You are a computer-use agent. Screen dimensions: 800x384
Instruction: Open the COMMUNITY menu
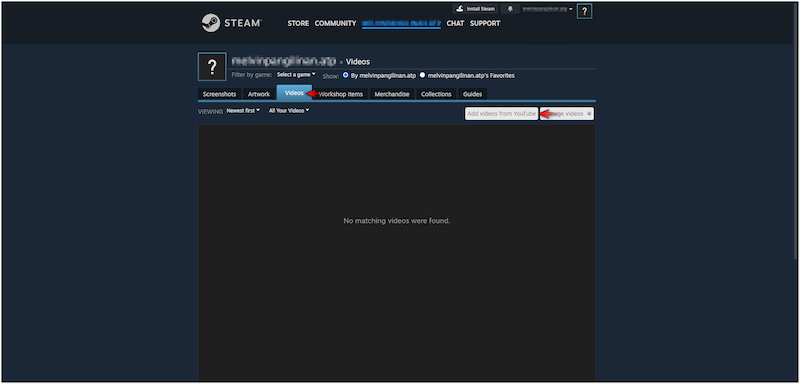point(335,23)
